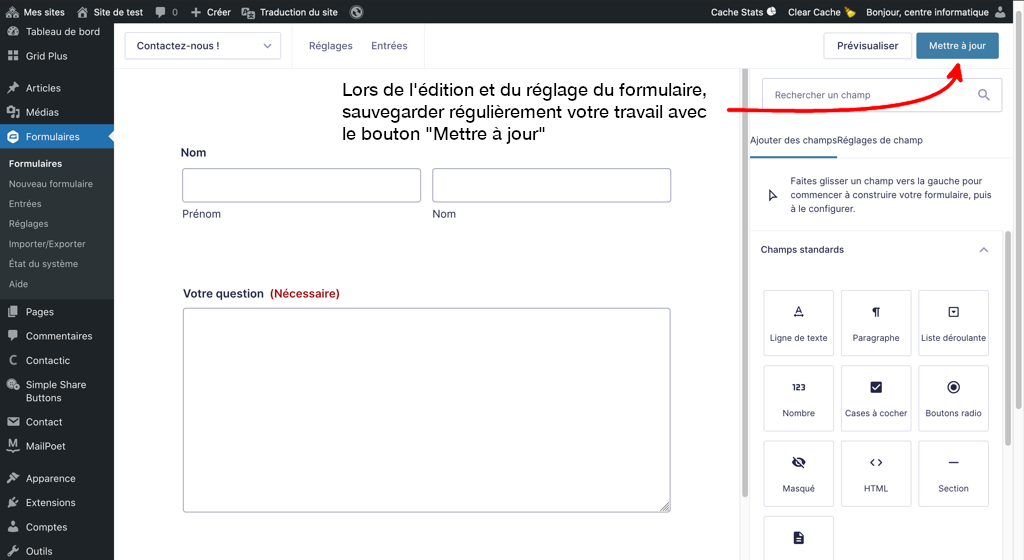Add an HTML field
The height and width of the screenshot is (560, 1024).
click(x=875, y=474)
